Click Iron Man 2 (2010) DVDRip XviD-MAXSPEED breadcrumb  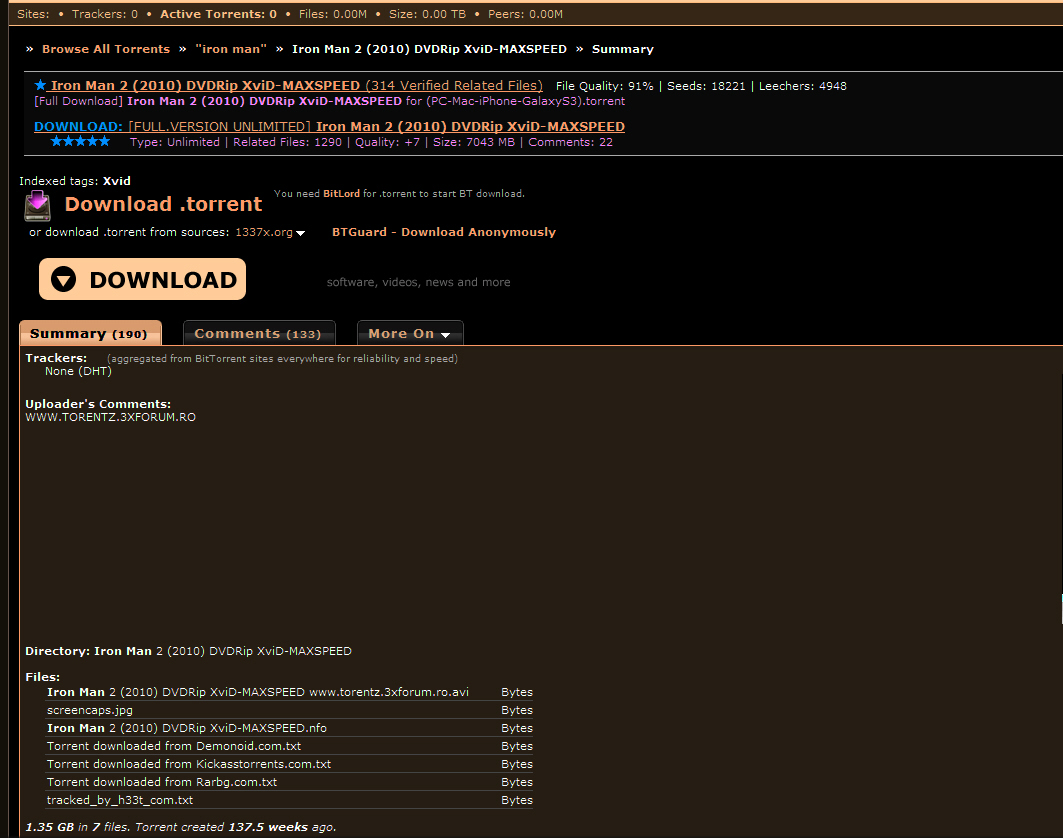click(x=429, y=49)
